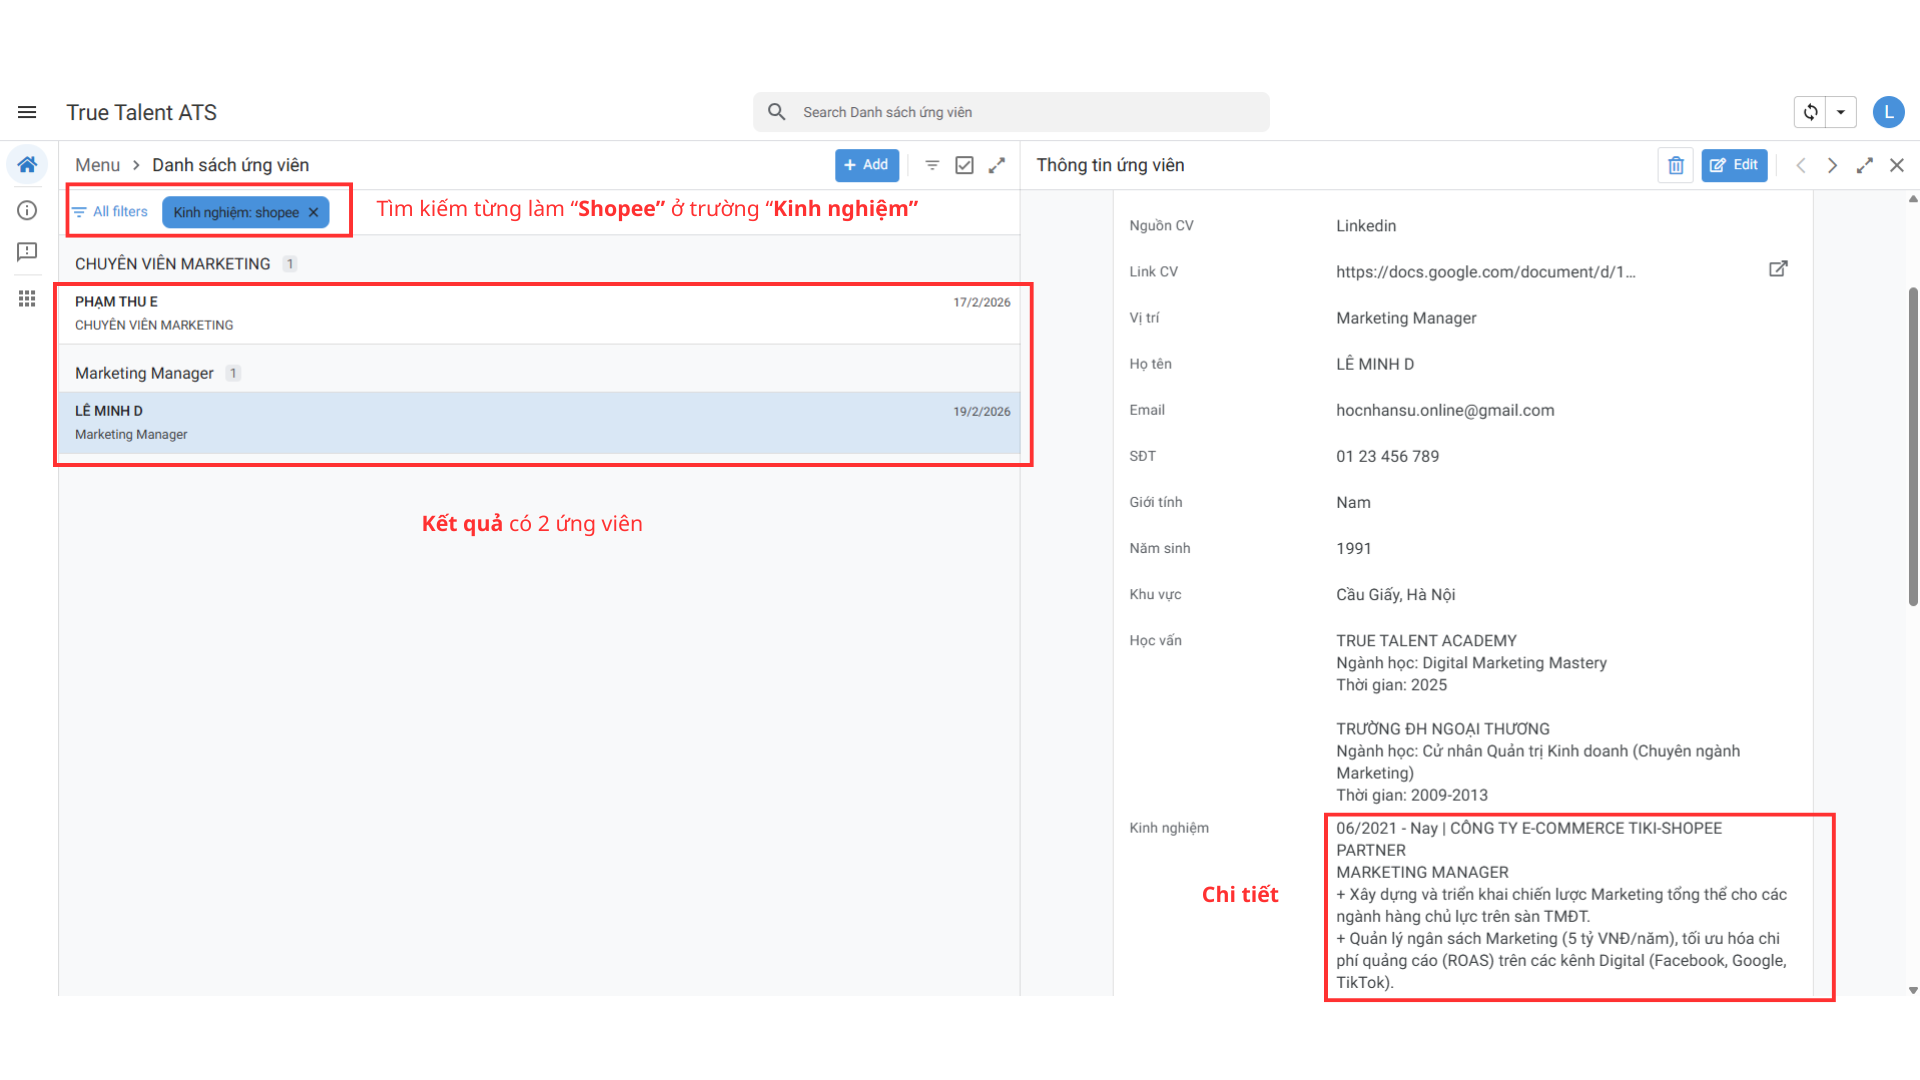This screenshot has height=1080, width=1920.
Task: Open dropdown arrow next to sync
Action: [x=1840, y=112]
